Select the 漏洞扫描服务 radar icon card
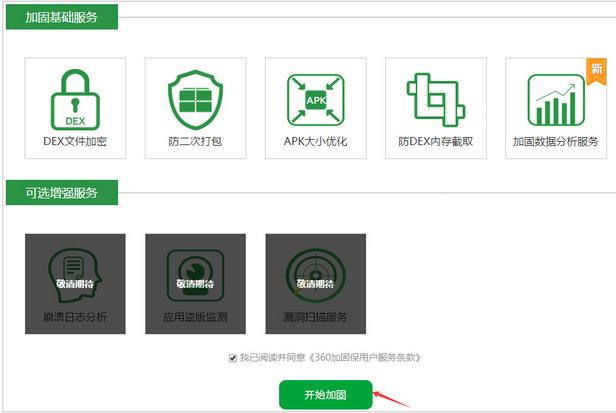Image resolution: width=616 pixels, height=413 pixels. (x=315, y=284)
